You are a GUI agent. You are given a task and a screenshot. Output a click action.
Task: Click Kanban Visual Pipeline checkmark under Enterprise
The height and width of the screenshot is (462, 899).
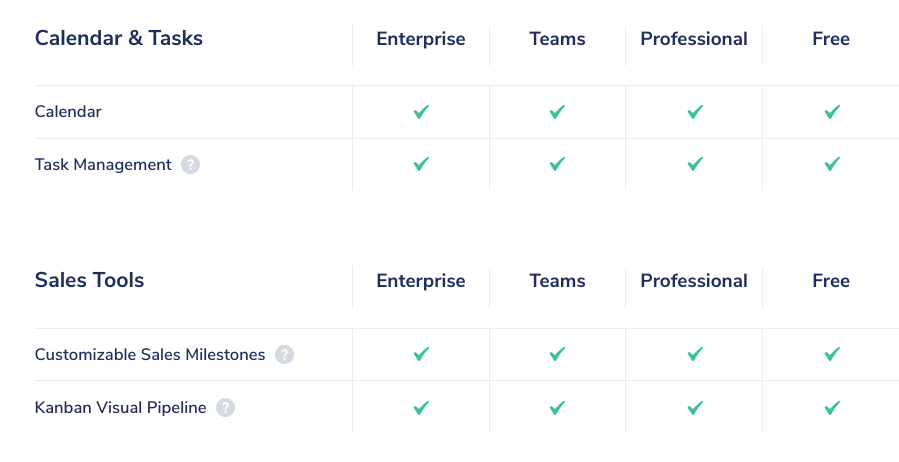tap(421, 408)
